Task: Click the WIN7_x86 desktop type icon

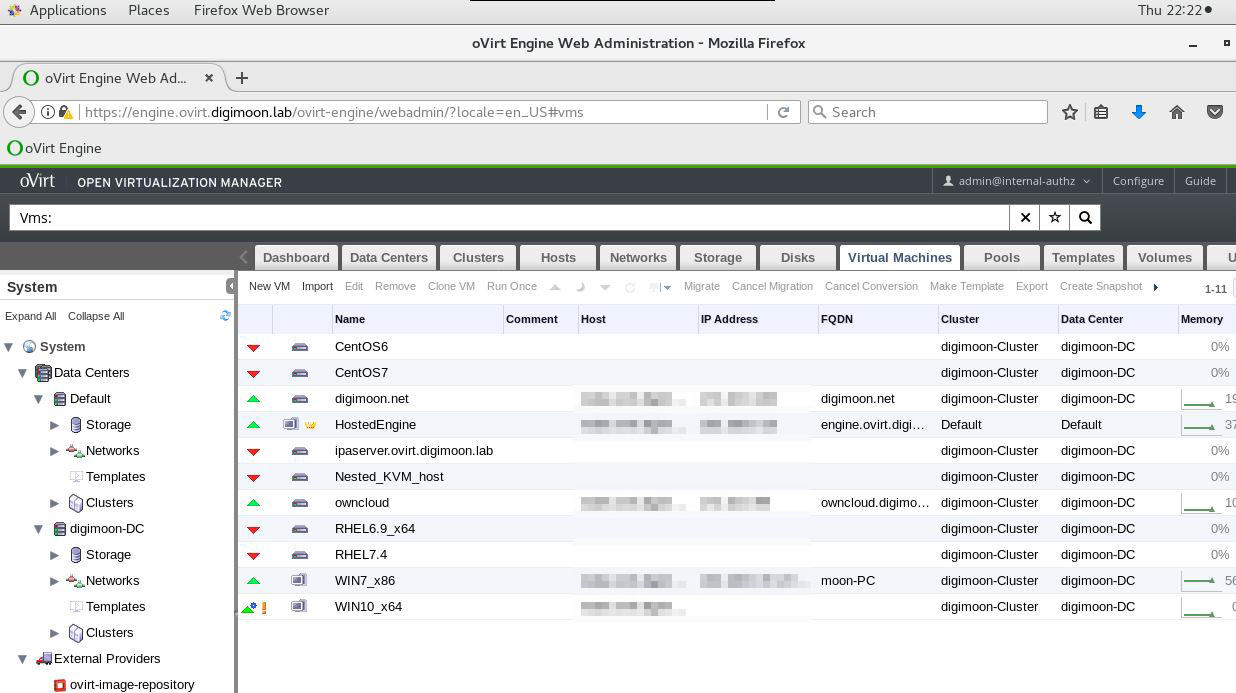Action: pos(299,580)
